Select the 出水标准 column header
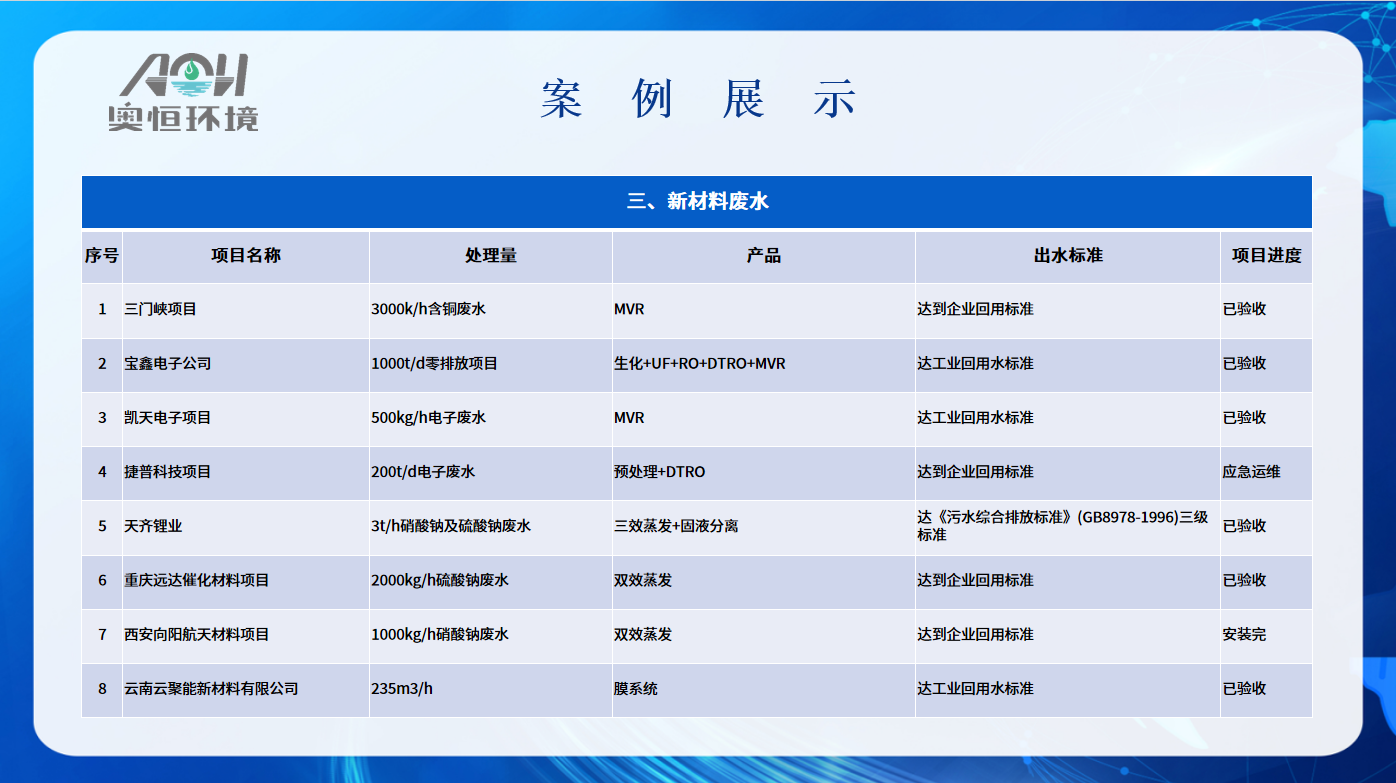The width and height of the screenshot is (1396, 783). click(x=1067, y=256)
